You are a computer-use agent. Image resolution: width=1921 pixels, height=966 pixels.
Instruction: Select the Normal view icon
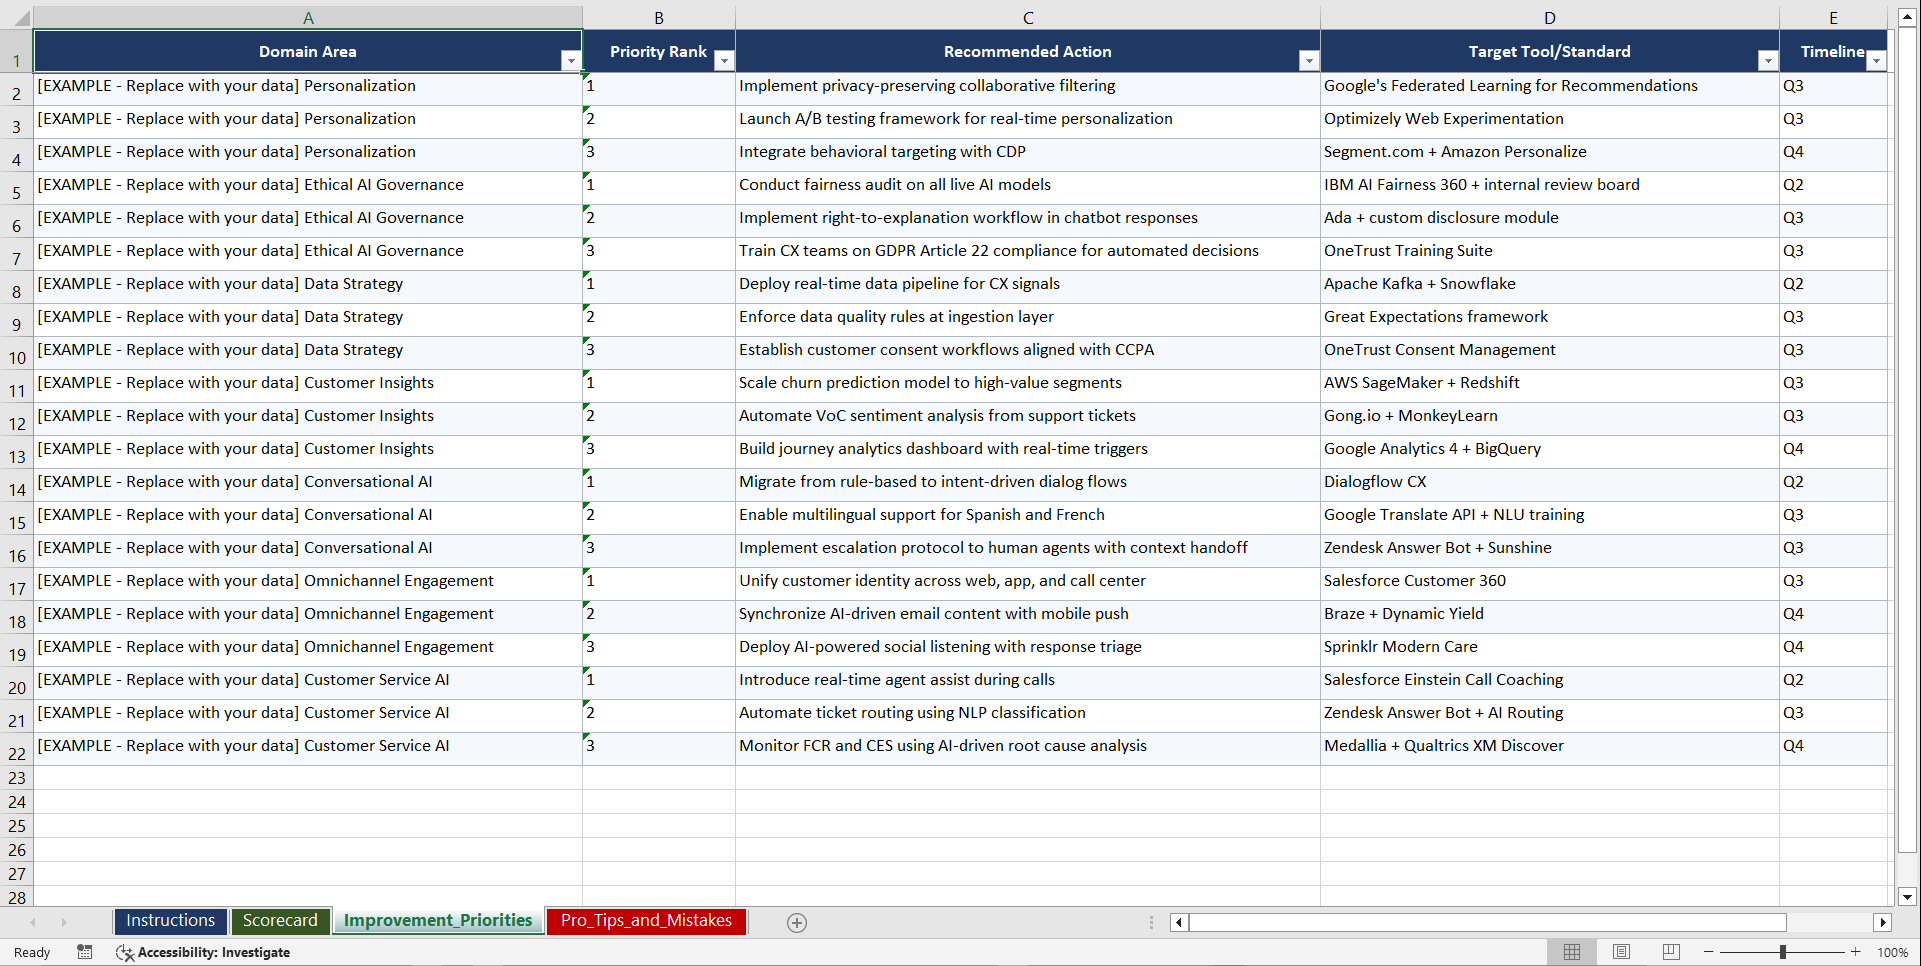1572,952
